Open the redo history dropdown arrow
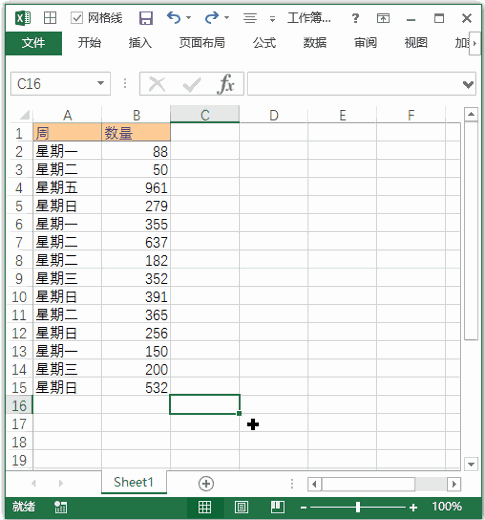Viewport: 485px width, 520px height. coord(227,17)
